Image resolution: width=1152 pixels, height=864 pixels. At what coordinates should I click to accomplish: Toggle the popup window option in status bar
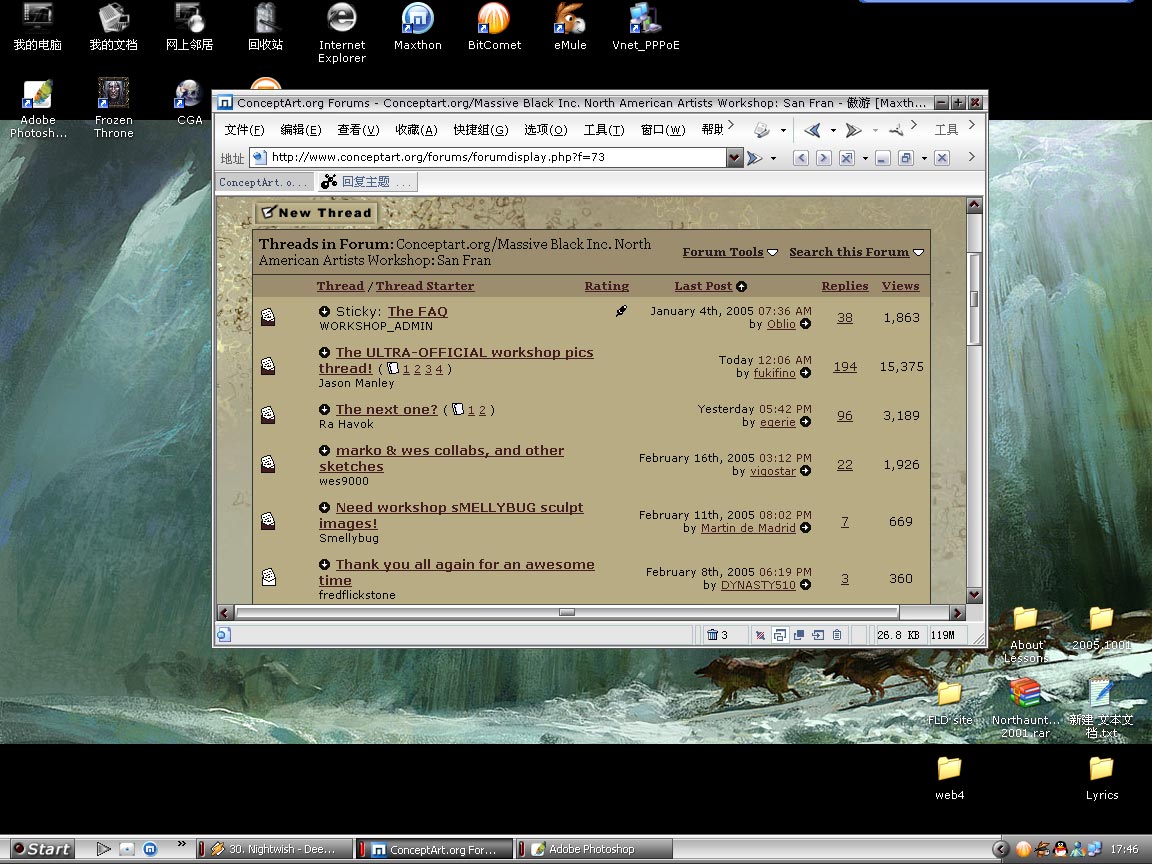point(780,635)
